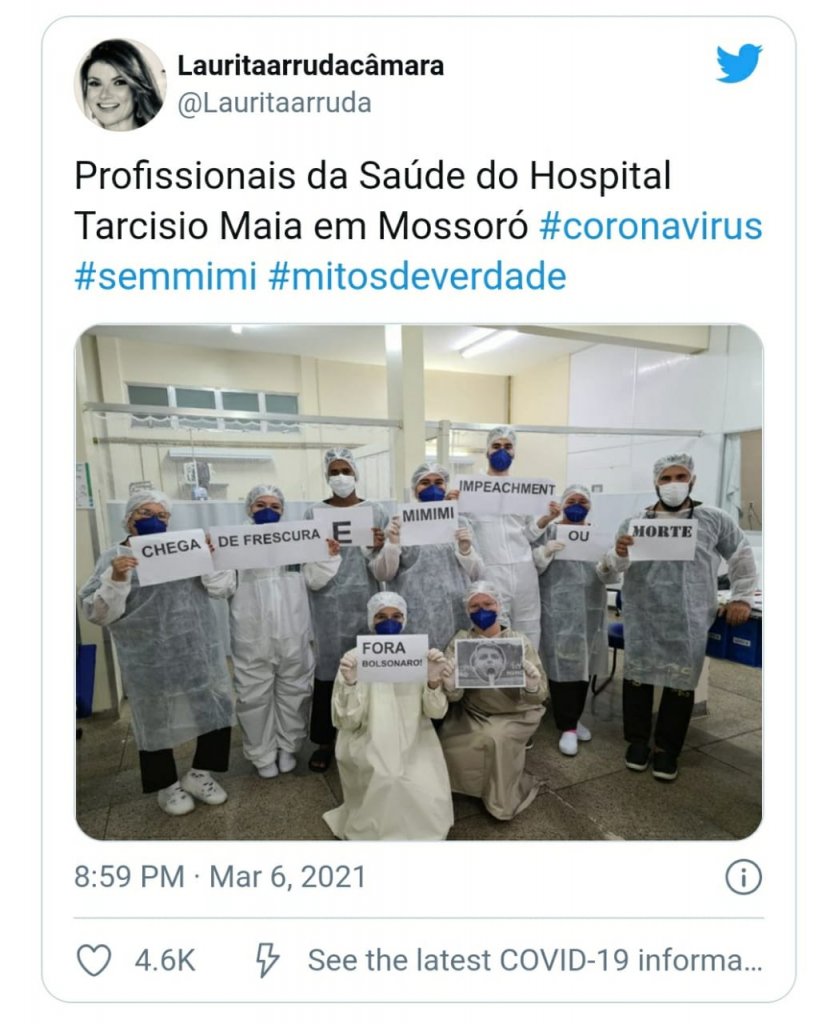Open the #mitosdeverdade hashtag
The image size is (830, 1024).
417,276
